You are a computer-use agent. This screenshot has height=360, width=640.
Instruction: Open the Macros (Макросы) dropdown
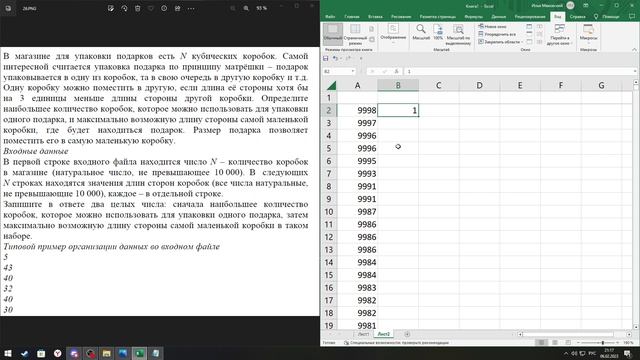point(588,33)
